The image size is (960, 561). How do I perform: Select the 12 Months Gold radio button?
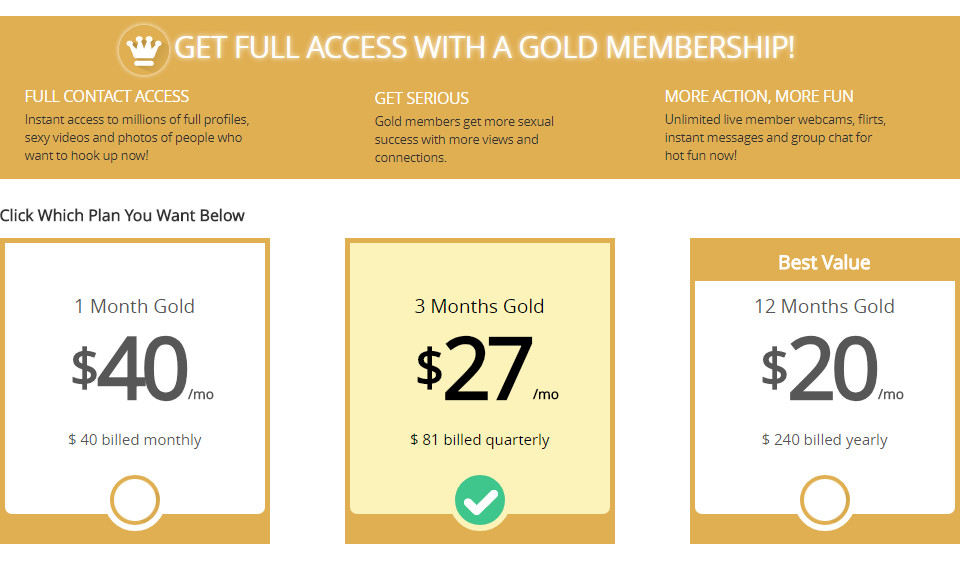pos(825,501)
